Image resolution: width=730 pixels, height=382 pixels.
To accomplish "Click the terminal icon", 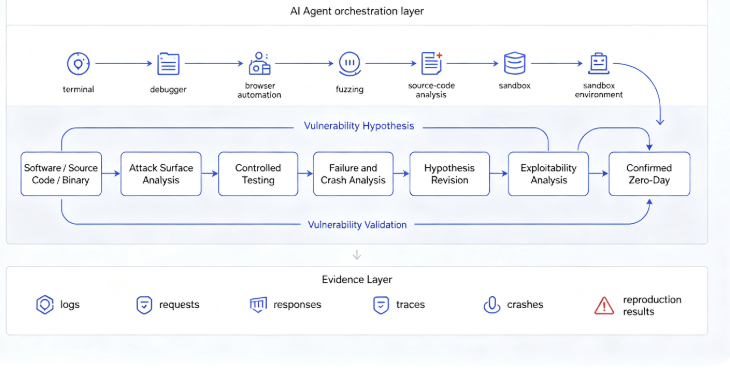I will (78, 64).
